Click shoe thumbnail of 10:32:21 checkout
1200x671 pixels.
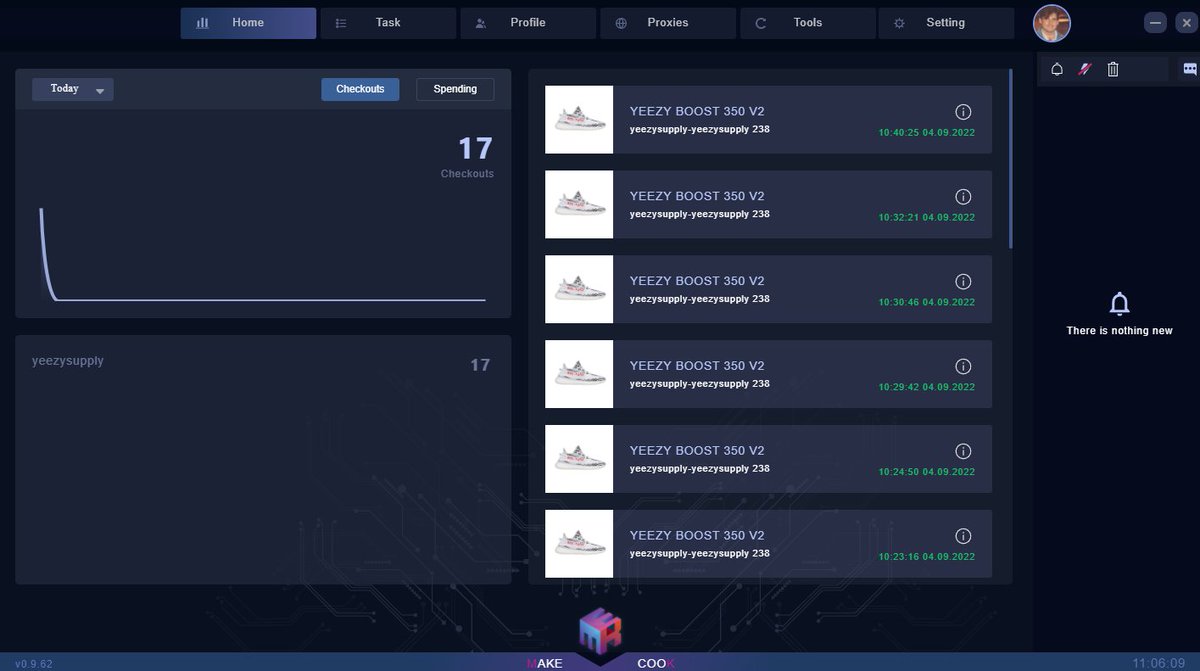[579, 205]
